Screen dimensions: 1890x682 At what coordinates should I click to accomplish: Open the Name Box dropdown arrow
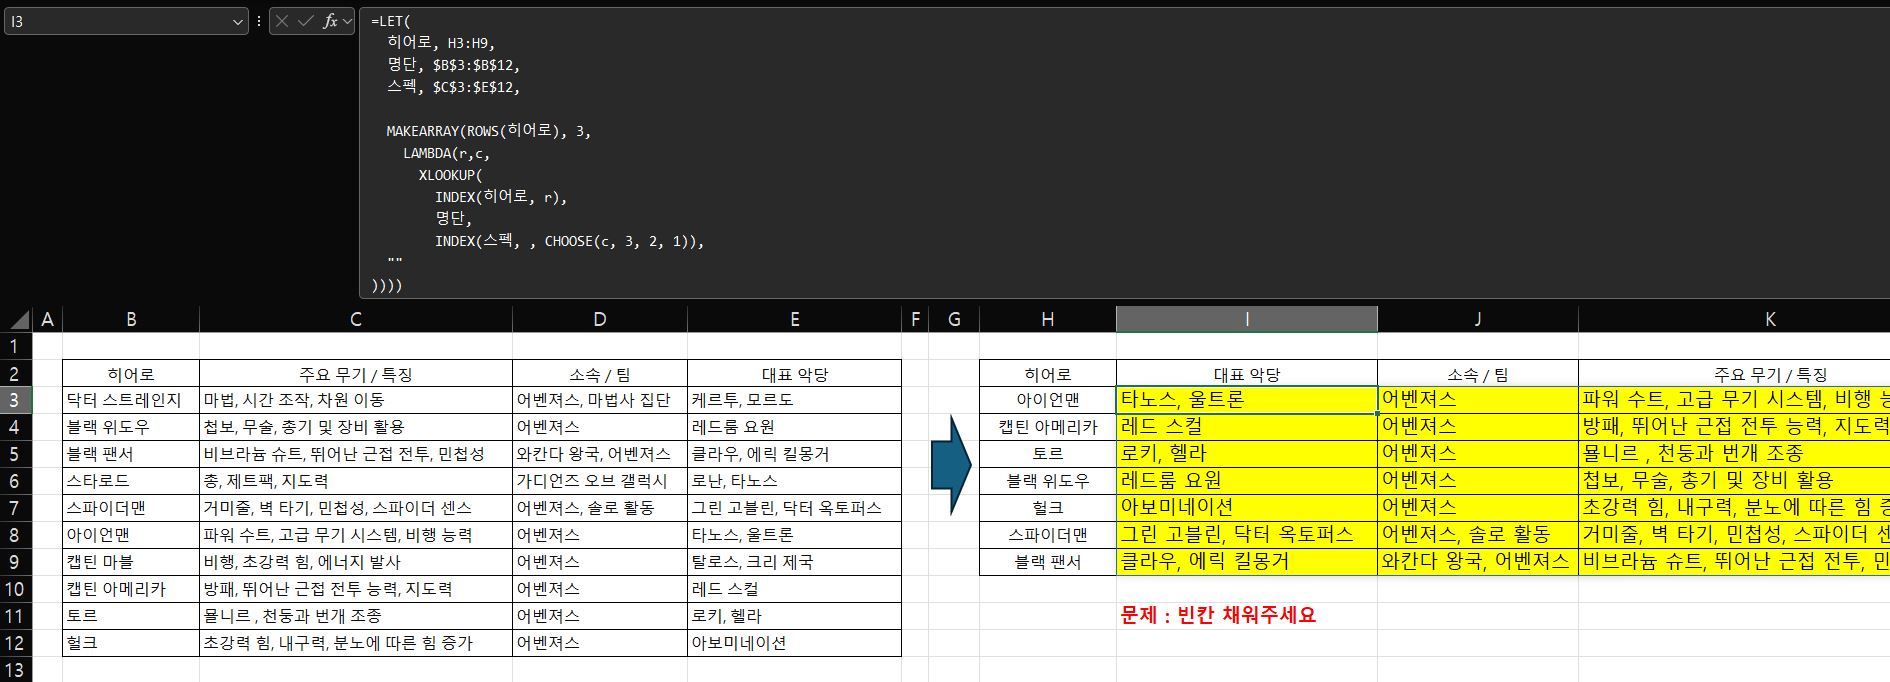(x=237, y=21)
